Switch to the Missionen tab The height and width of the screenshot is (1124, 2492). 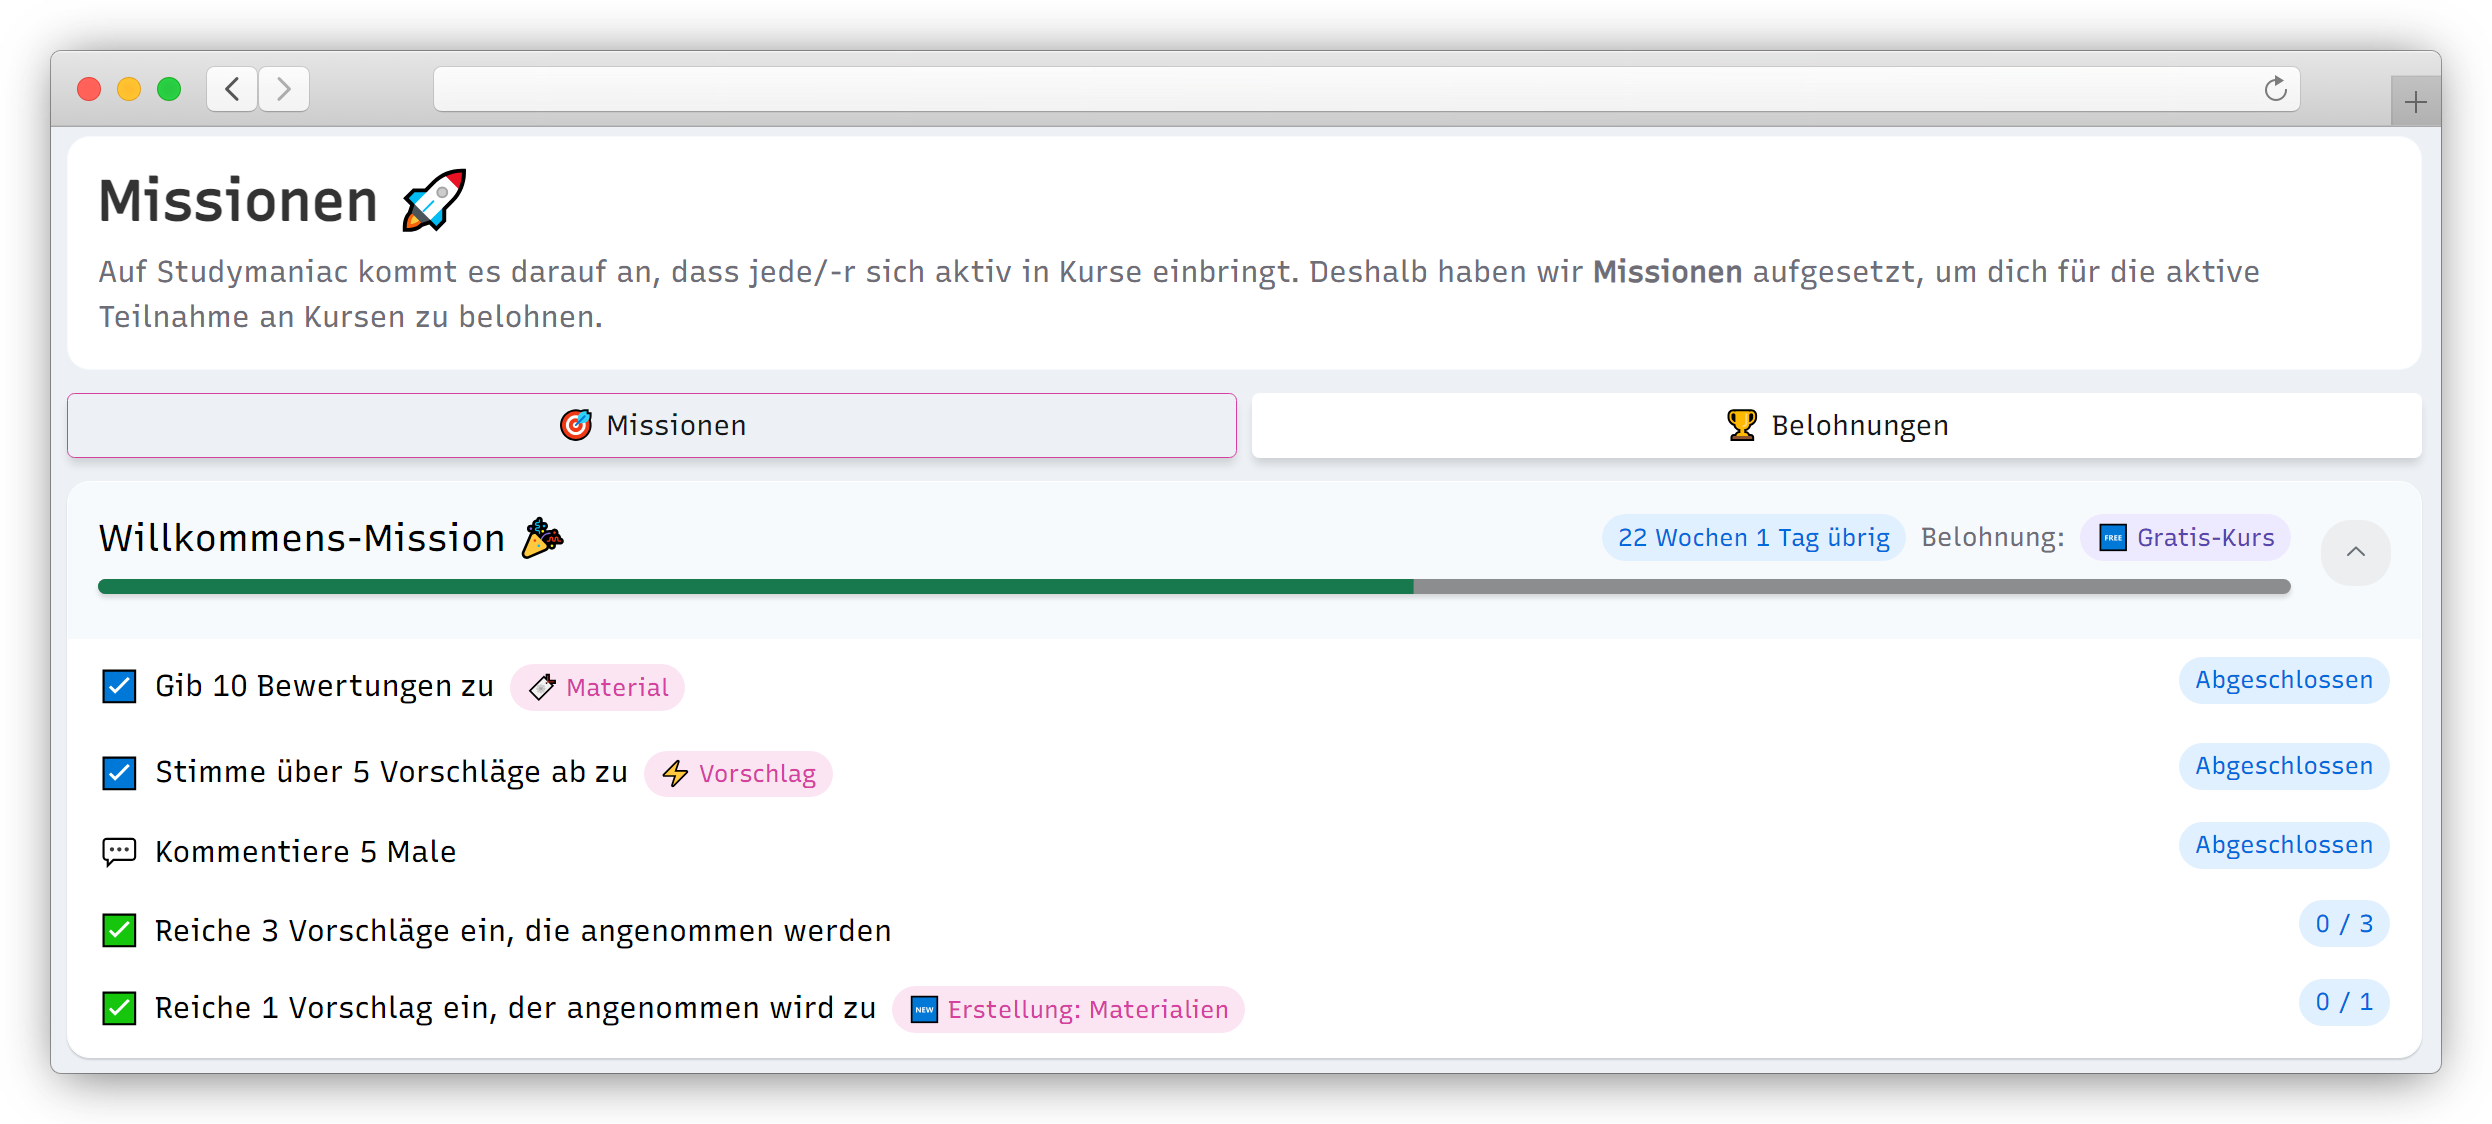point(652,425)
